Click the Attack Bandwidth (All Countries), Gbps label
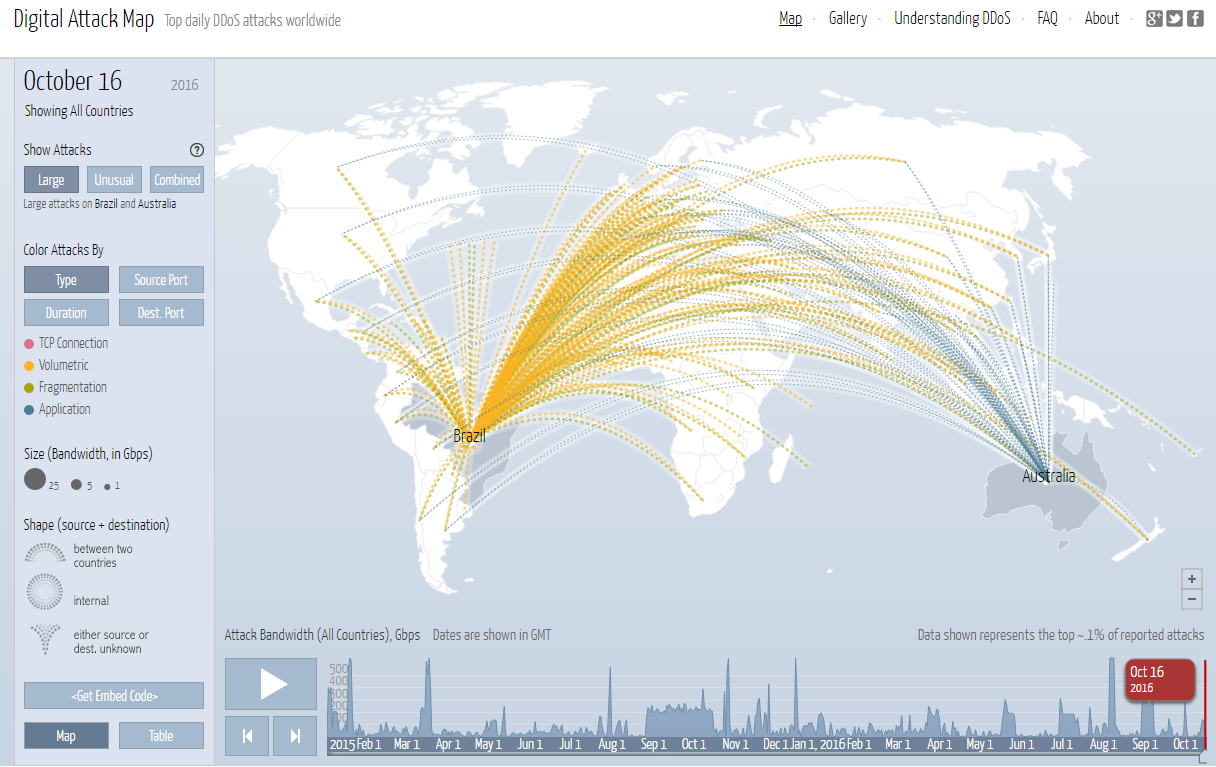Screen dimensions: 1216x767 click(322, 635)
